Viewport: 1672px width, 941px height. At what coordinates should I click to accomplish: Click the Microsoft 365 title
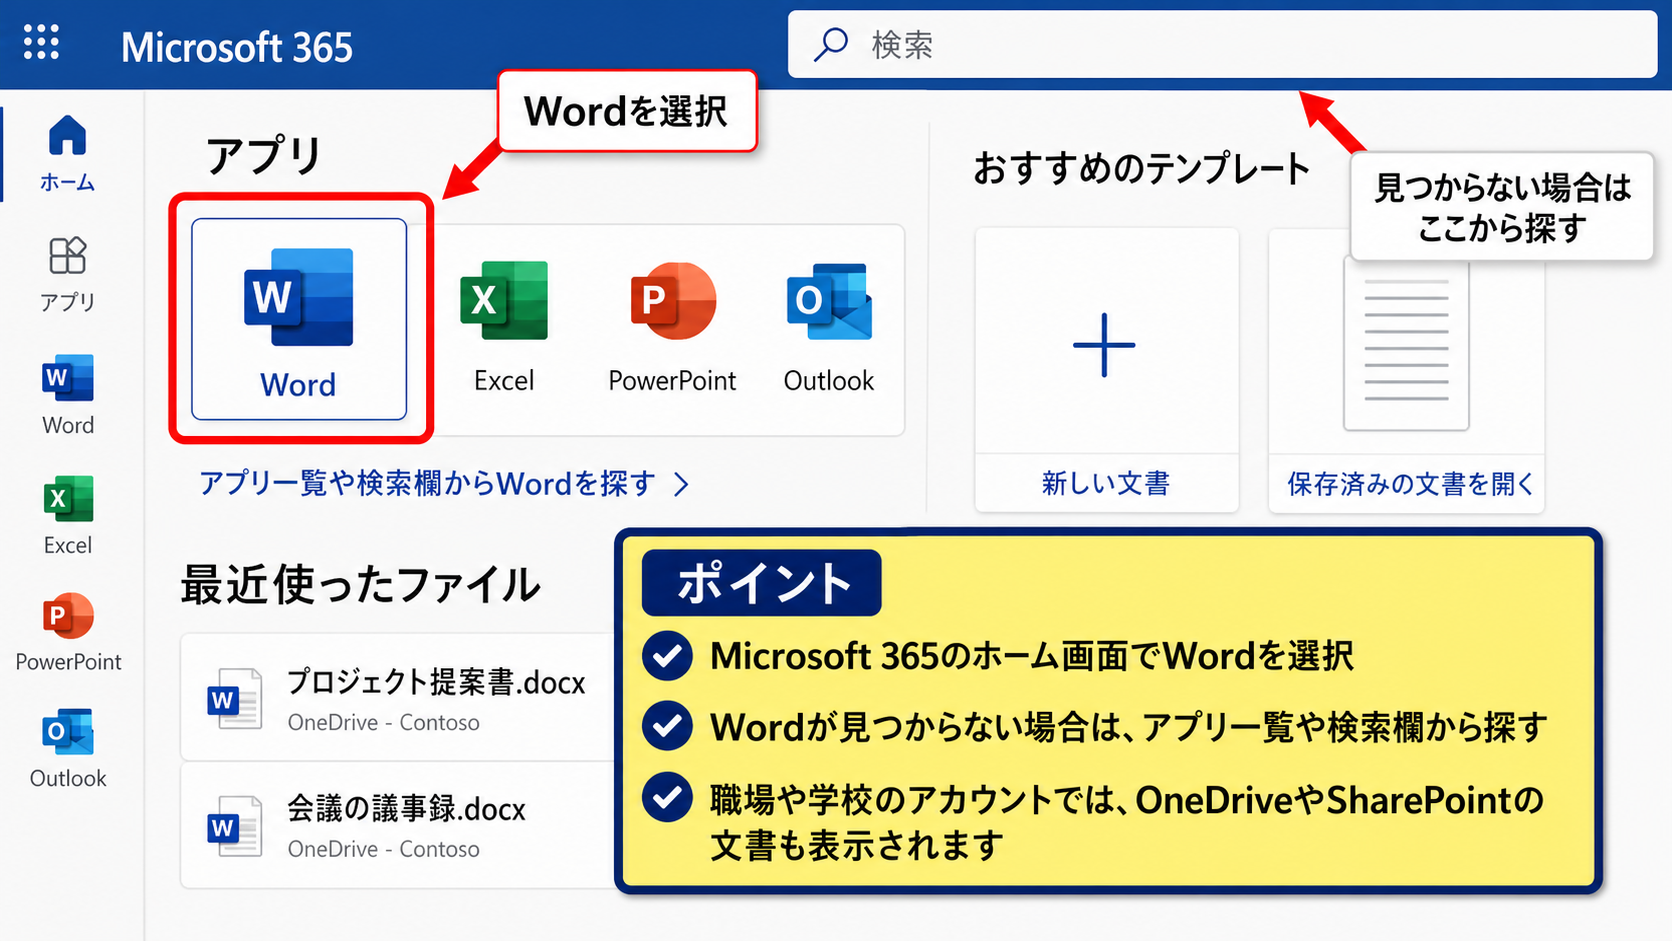[237, 47]
